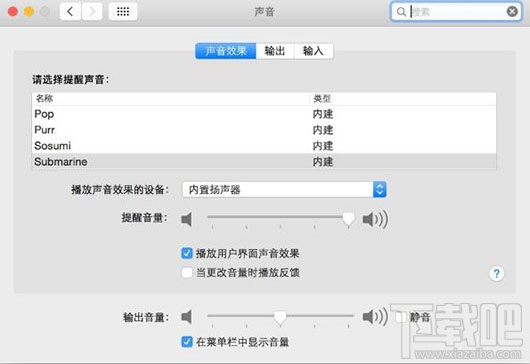Go back with the left arrow button
530x364 pixels.
(x=70, y=12)
